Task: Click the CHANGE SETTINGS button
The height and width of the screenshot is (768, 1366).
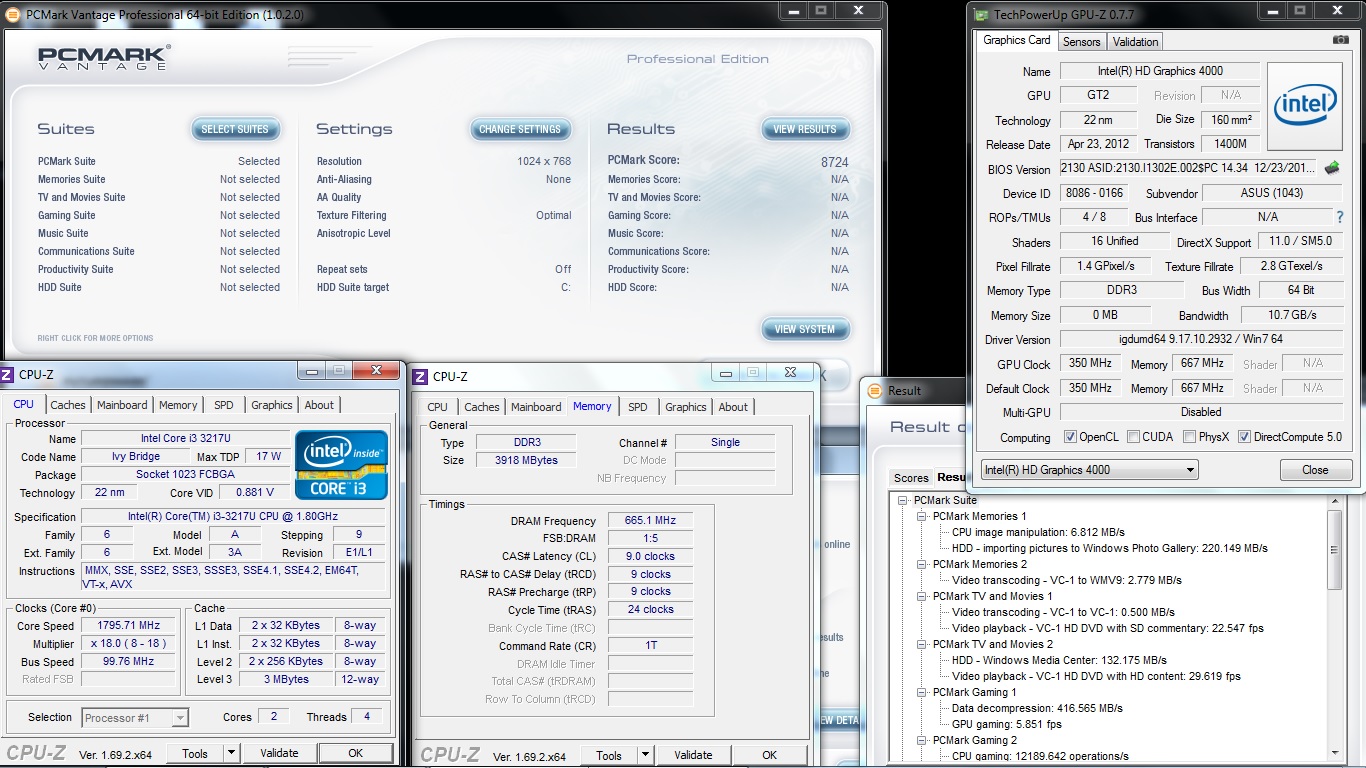Action: (520, 129)
